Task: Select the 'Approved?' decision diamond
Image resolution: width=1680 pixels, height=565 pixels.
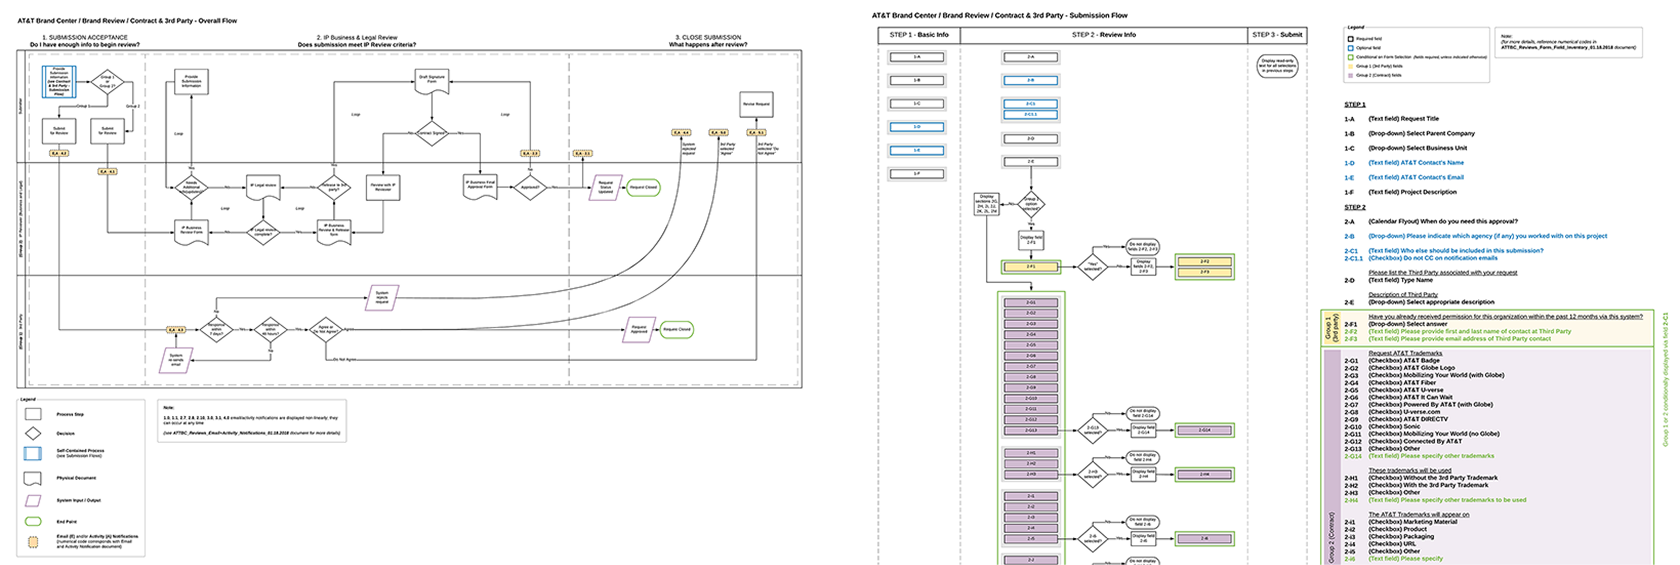Action: point(529,187)
